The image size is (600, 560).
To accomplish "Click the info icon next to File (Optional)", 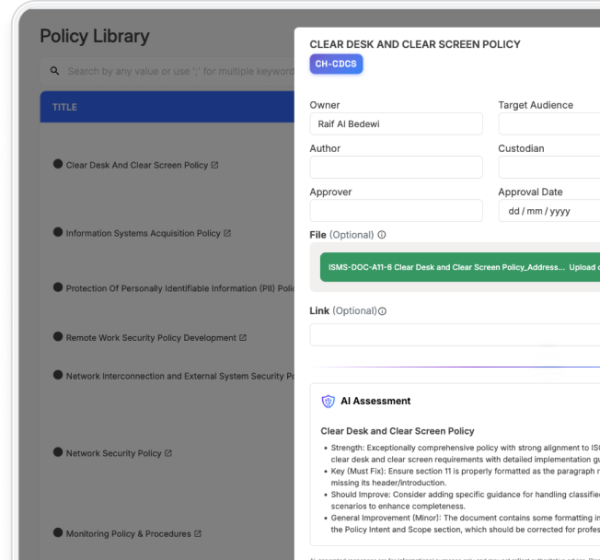I will pos(382,235).
